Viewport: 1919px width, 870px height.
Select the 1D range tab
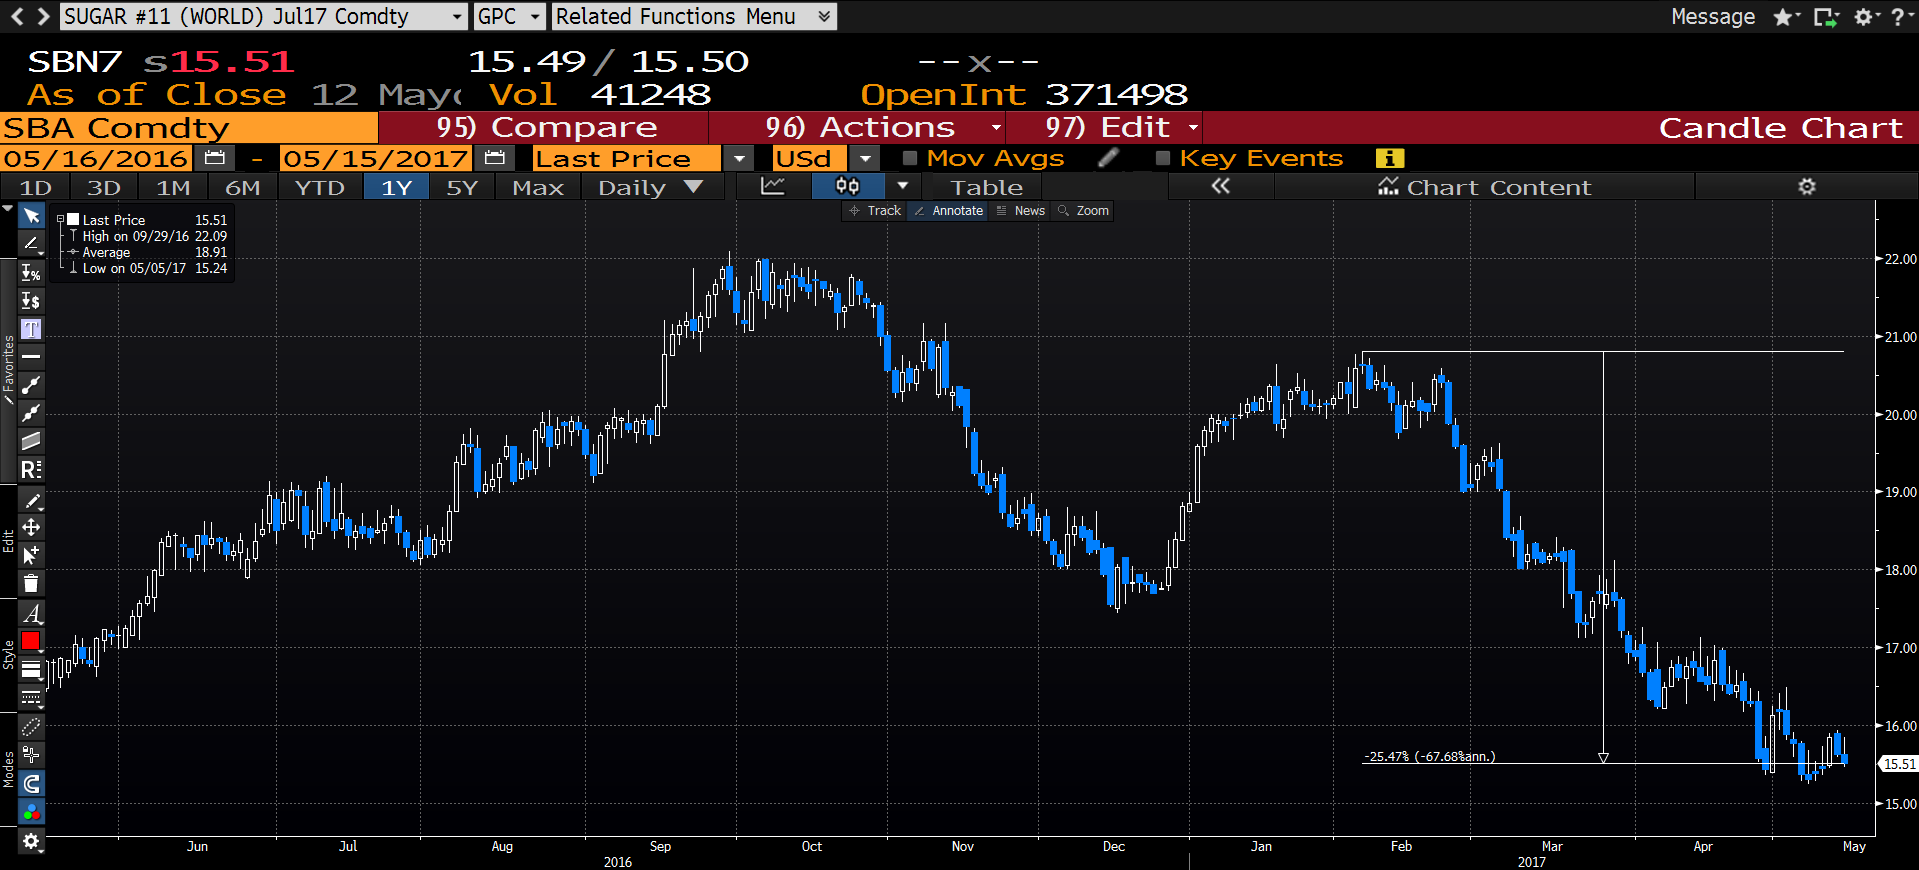[36, 187]
